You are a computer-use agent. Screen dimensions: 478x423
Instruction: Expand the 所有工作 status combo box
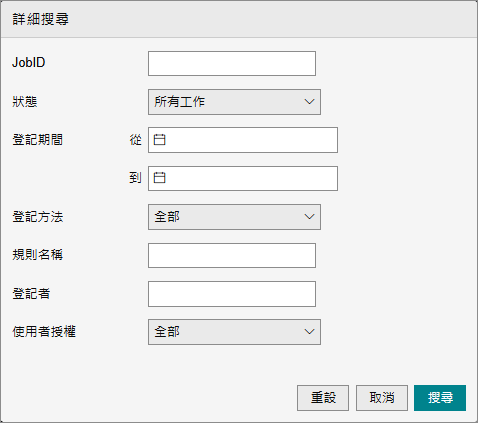[x=234, y=102]
